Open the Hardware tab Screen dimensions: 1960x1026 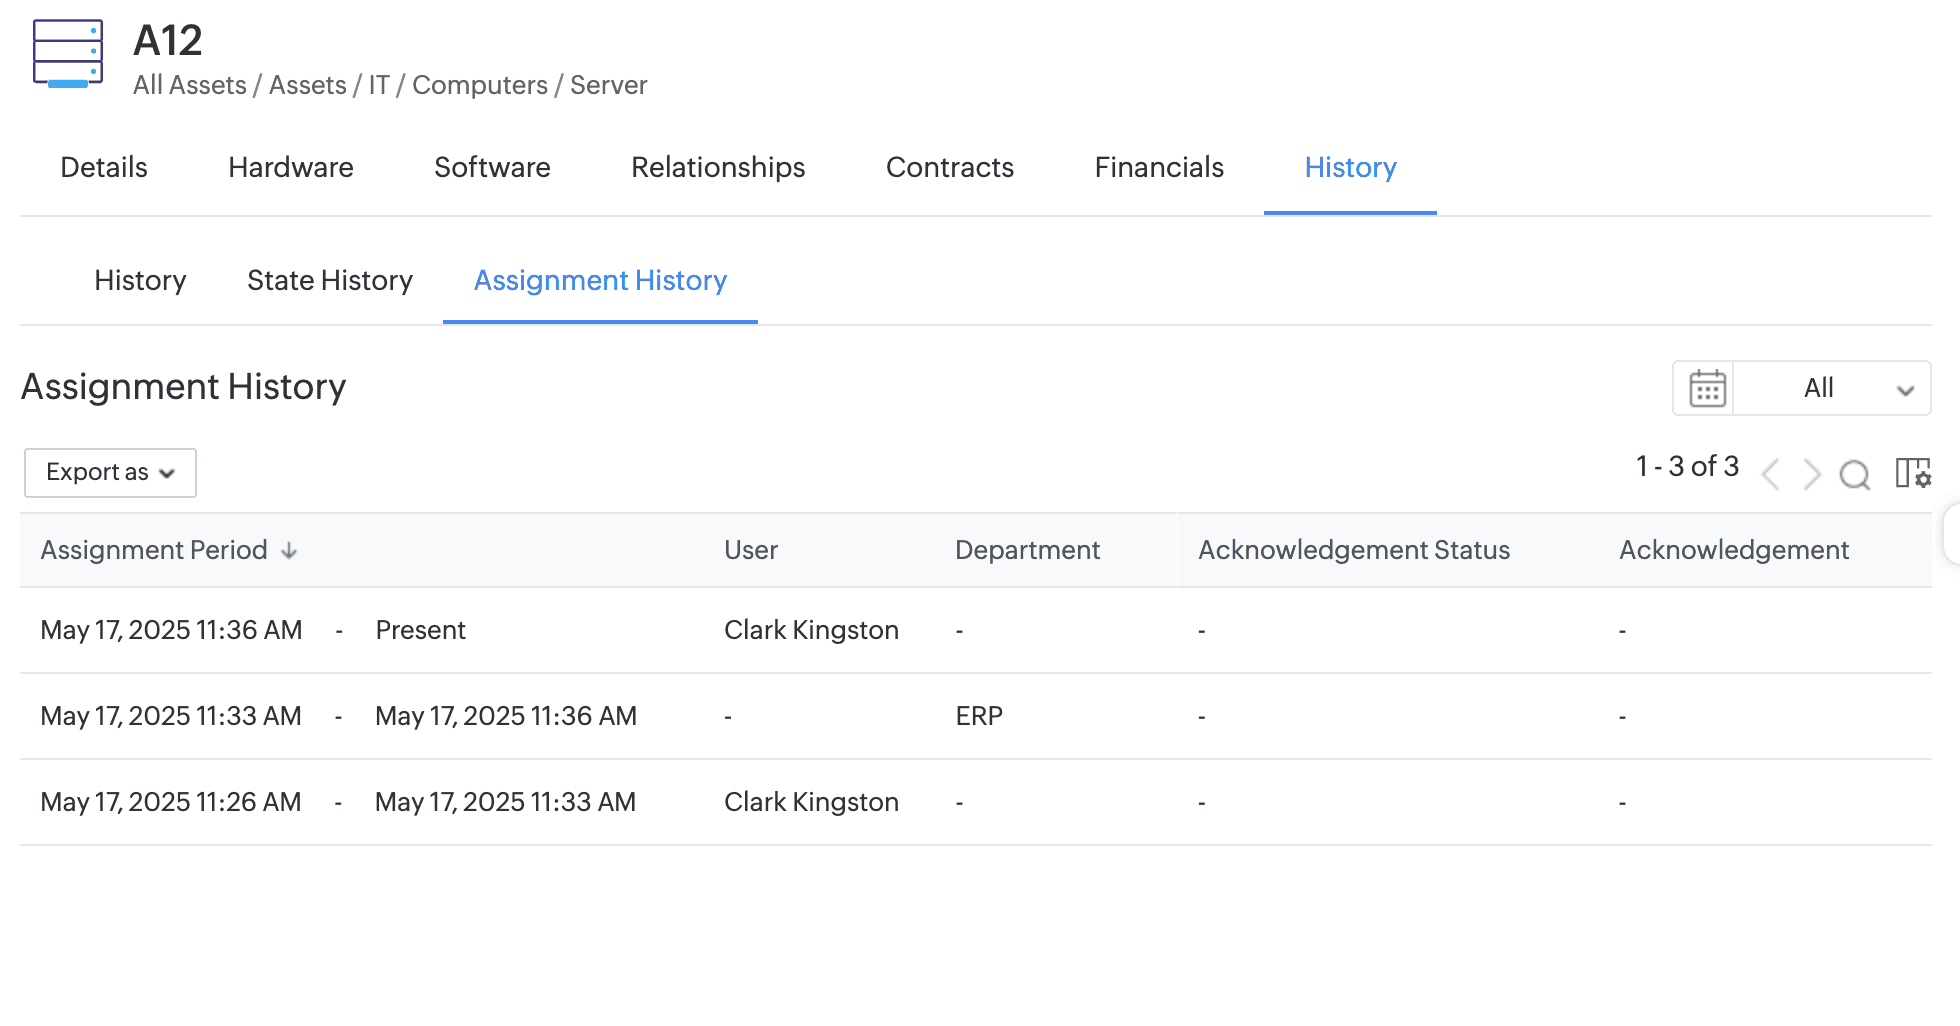[x=291, y=167]
